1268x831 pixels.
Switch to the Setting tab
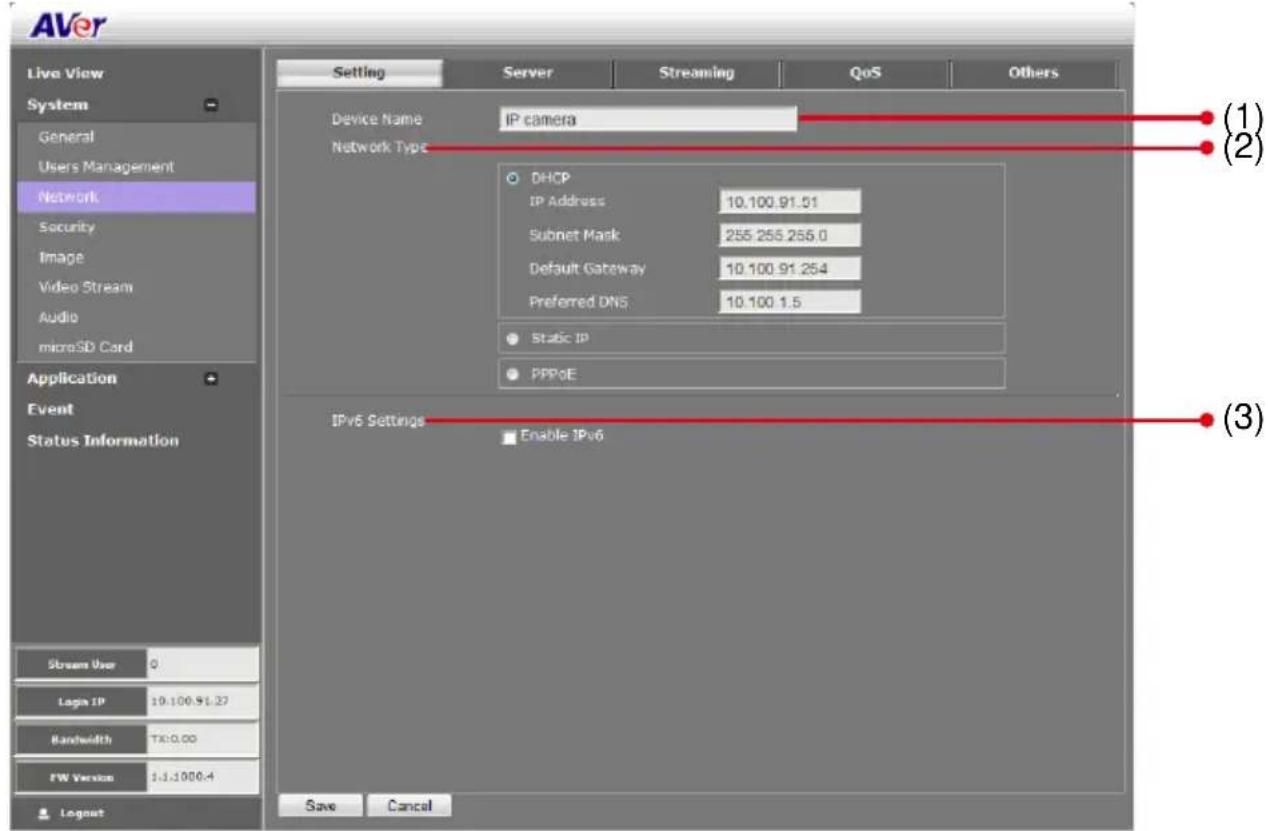point(358,72)
